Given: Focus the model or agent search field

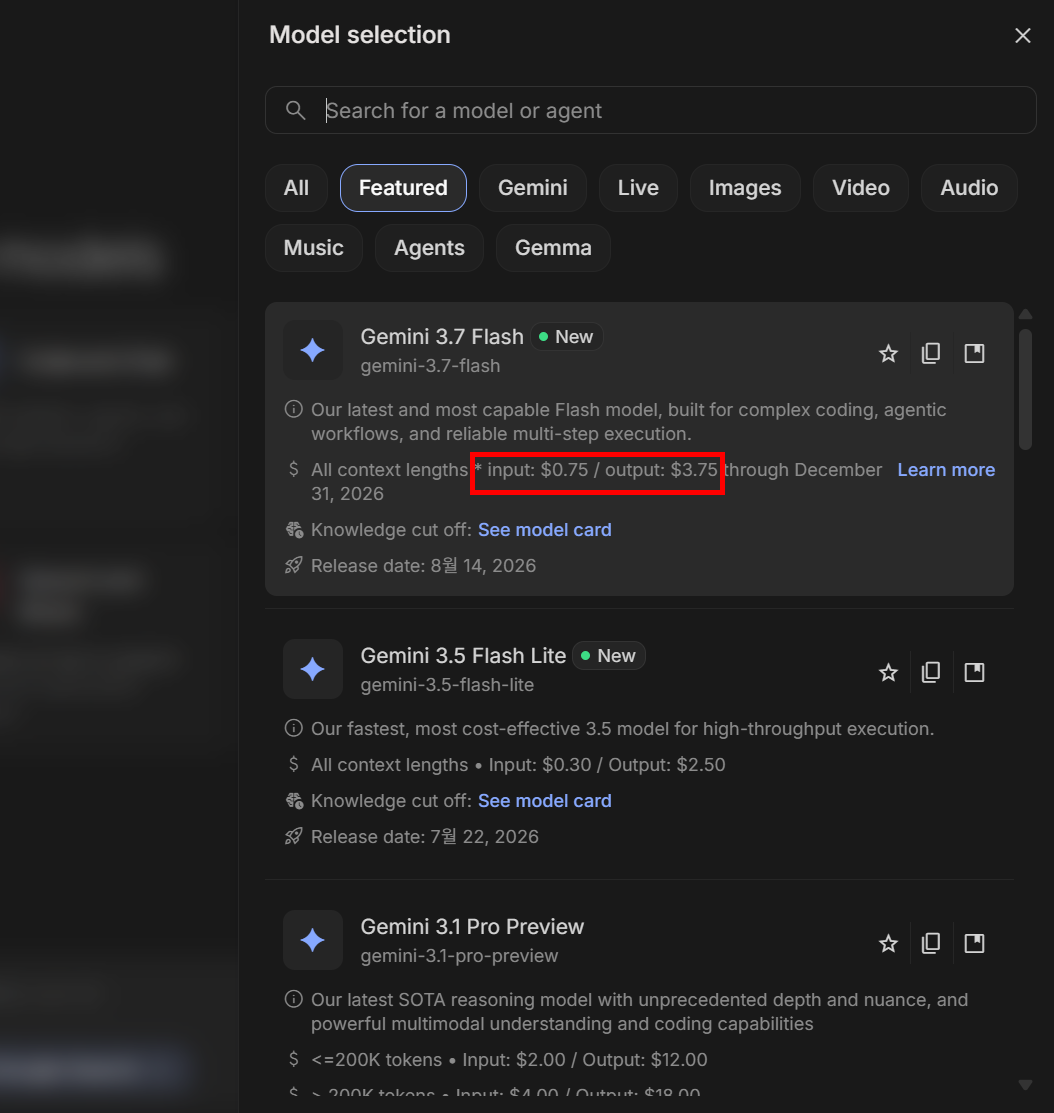Looking at the screenshot, I should pos(651,110).
